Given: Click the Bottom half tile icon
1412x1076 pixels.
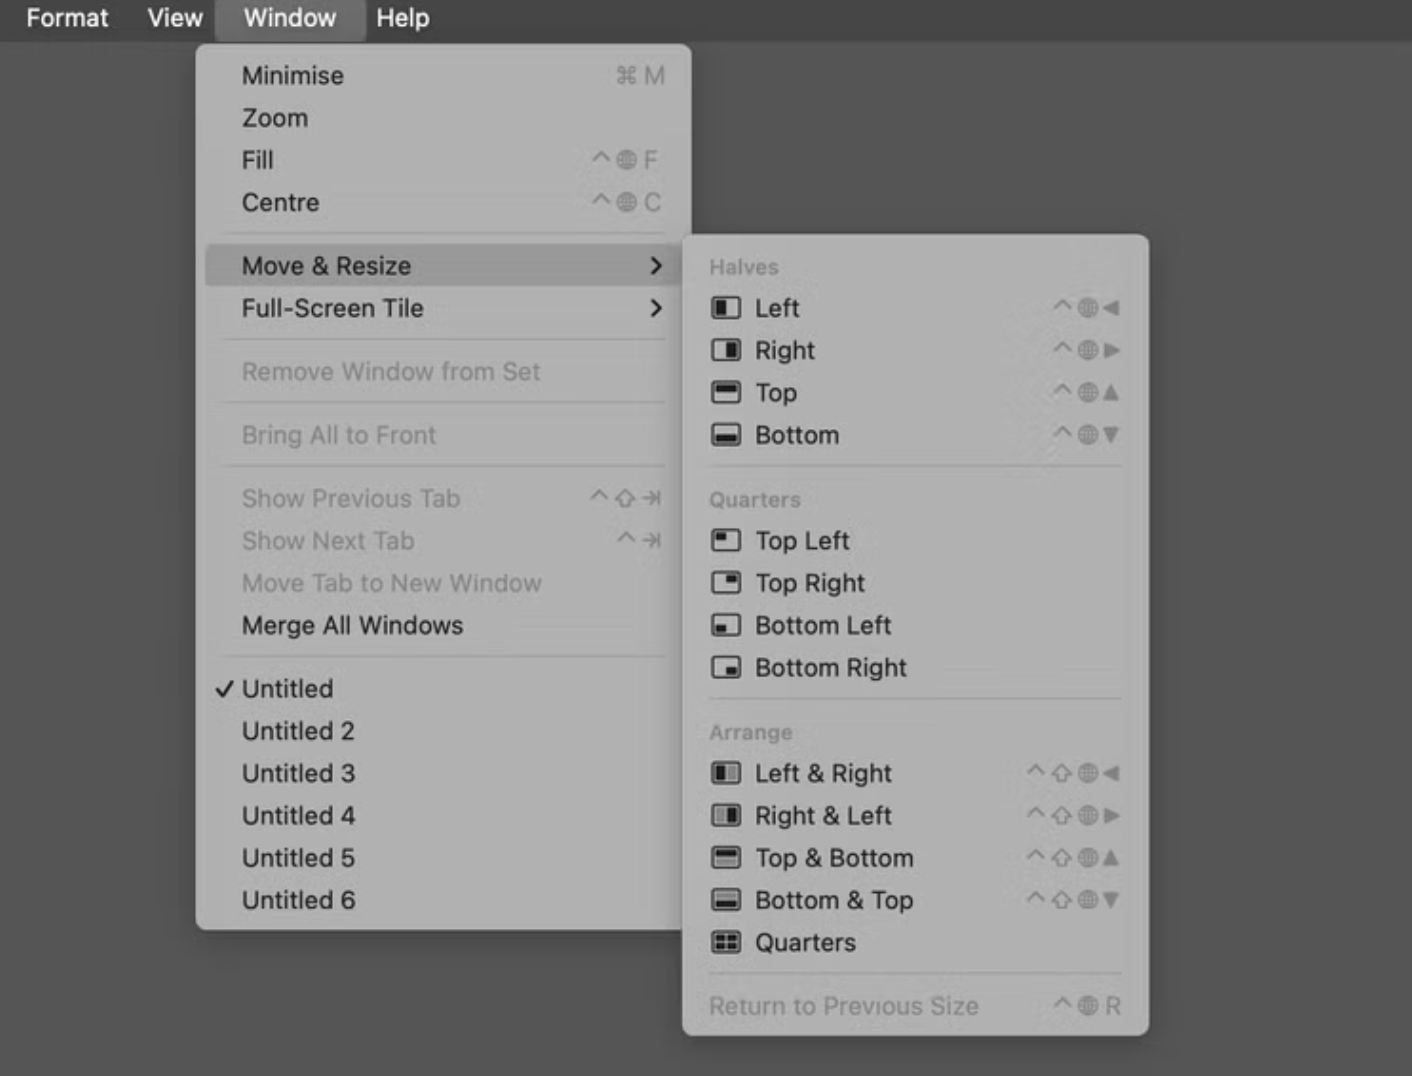Looking at the screenshot, I should click(x=725, y=435).
